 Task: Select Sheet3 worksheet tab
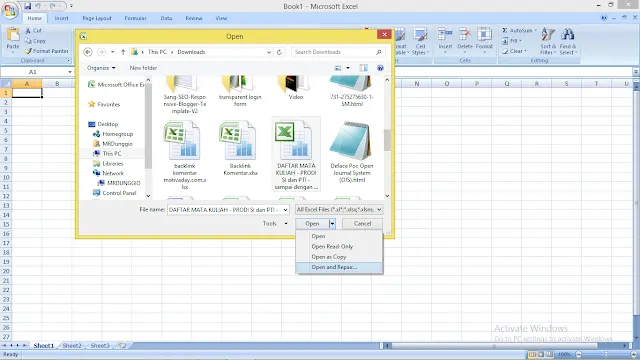coord(100,346)
